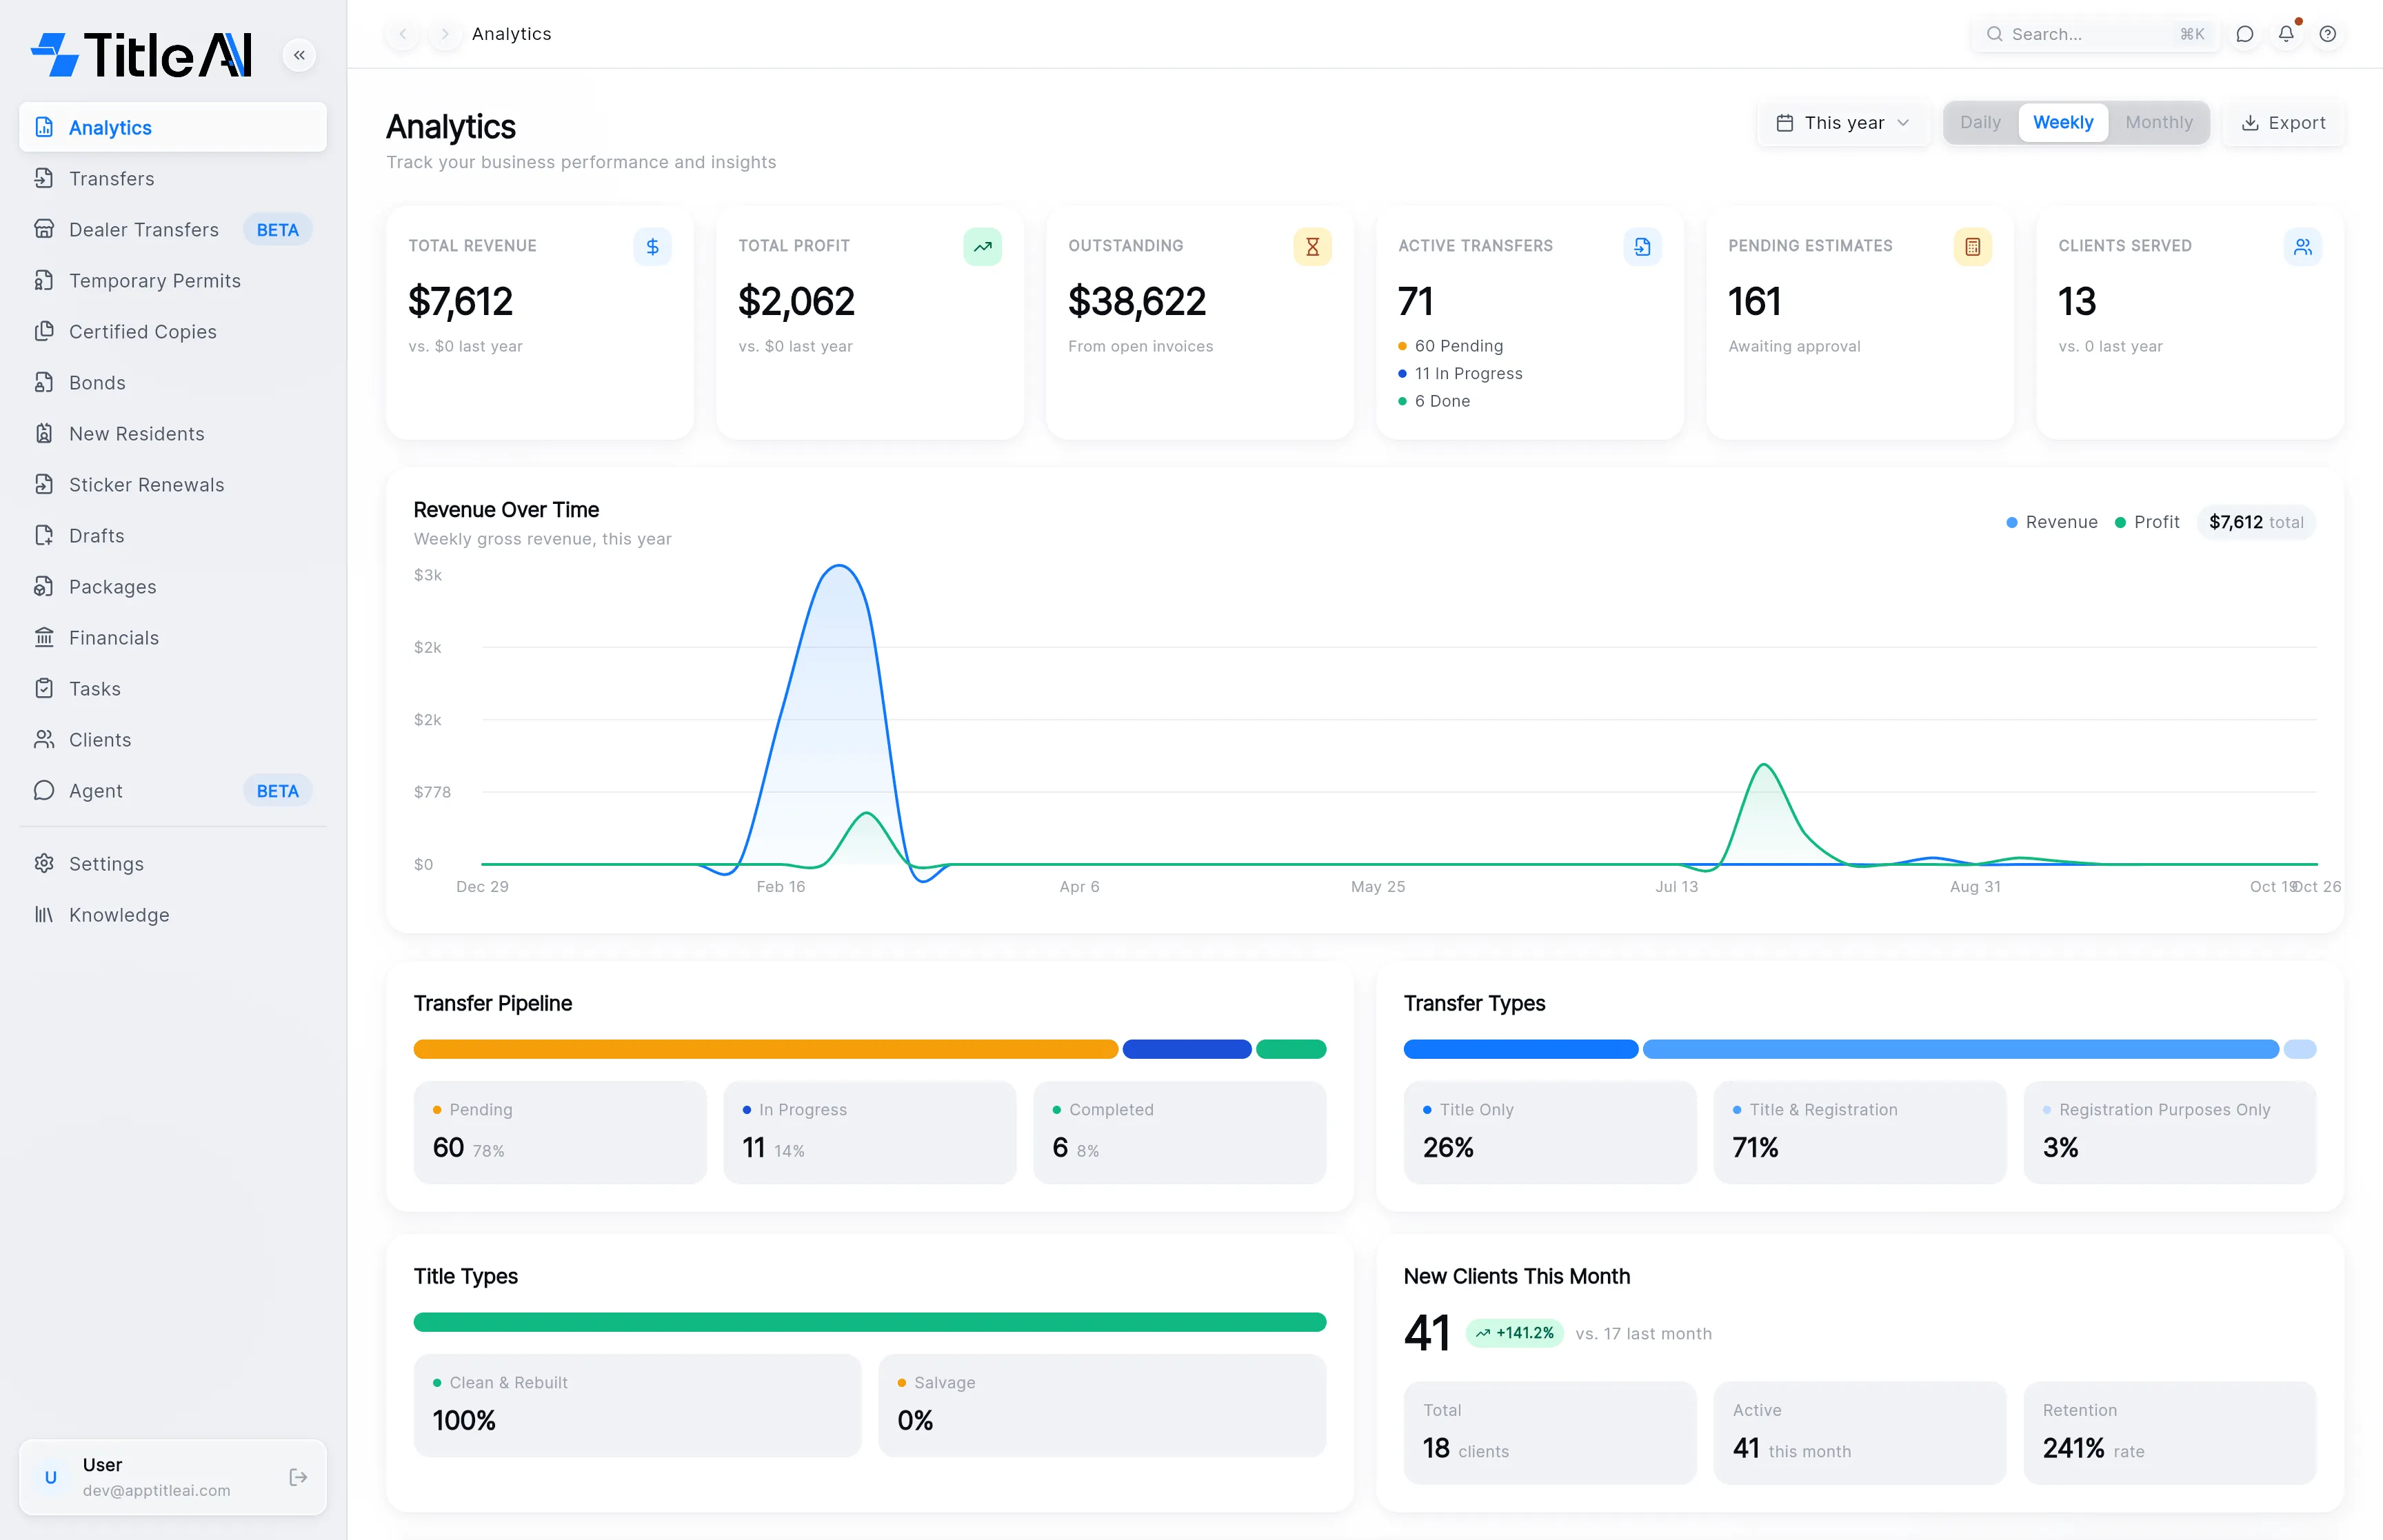Click the TitleAI logo
The width and height of the screenshot is (2383, 1540).
click(141, 55)
